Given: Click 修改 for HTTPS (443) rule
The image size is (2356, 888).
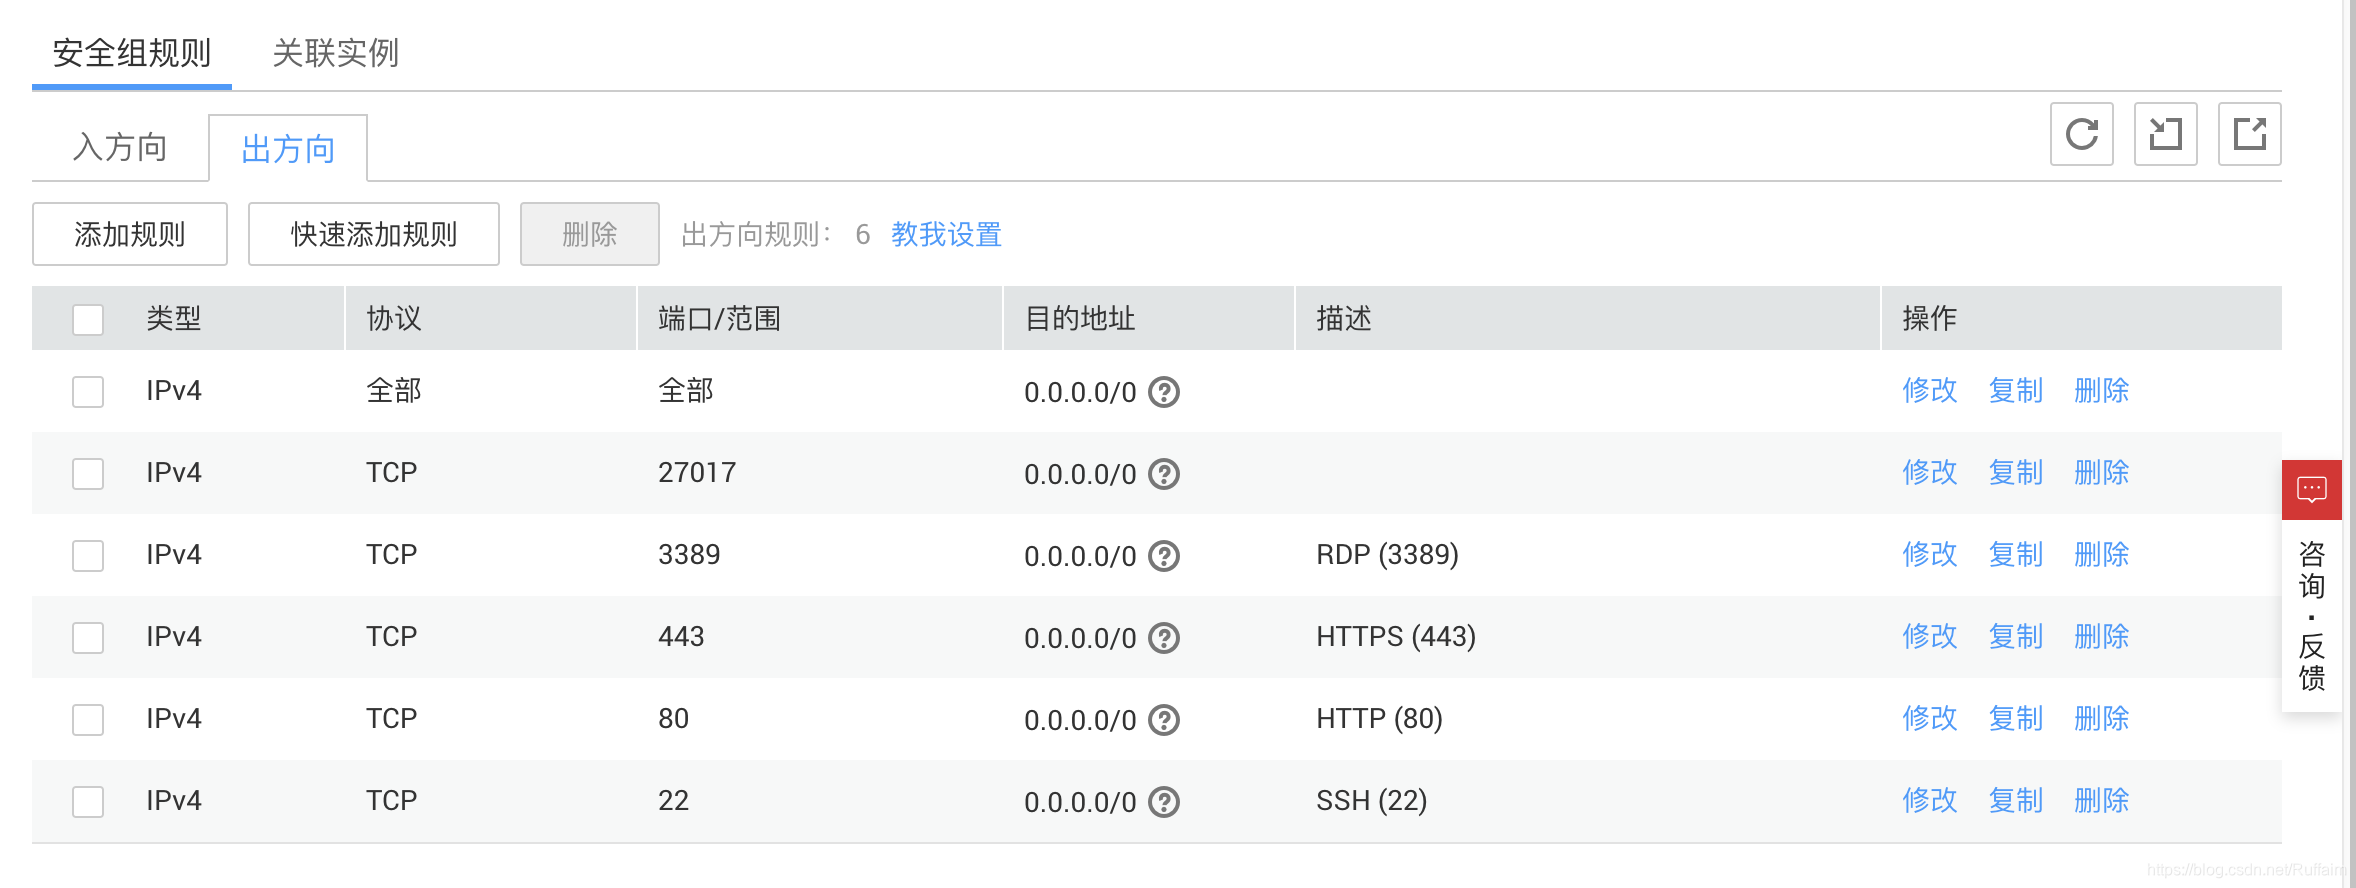Looking at the screenshot, I should 1930,636.
